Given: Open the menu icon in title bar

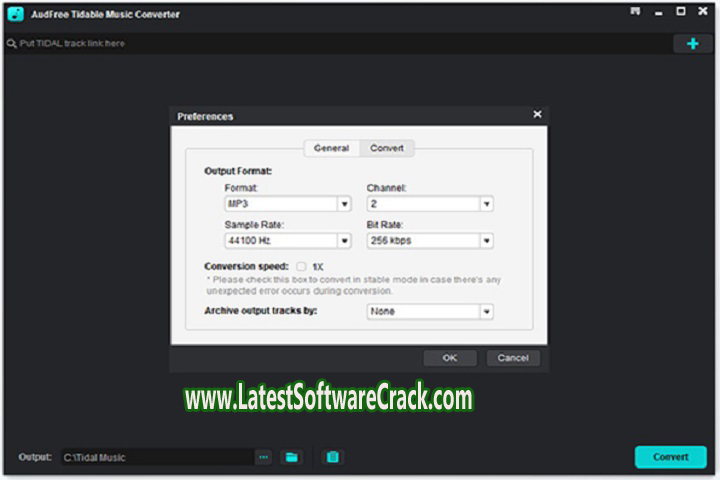Looking at the screenshot, I should pyautogui.click(x=635, y=11).
